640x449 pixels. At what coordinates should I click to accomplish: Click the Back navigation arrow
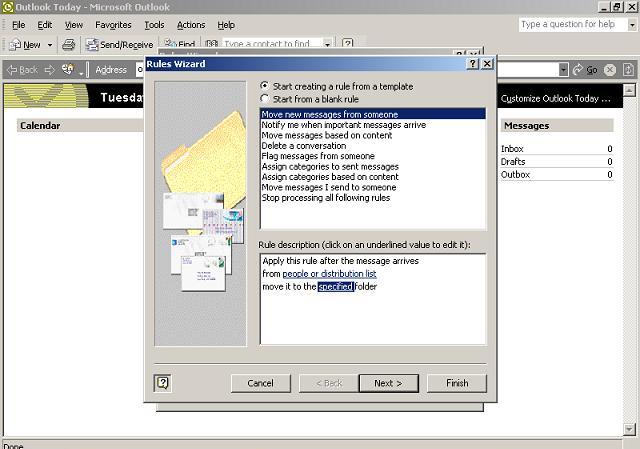[x=22, y=70]
